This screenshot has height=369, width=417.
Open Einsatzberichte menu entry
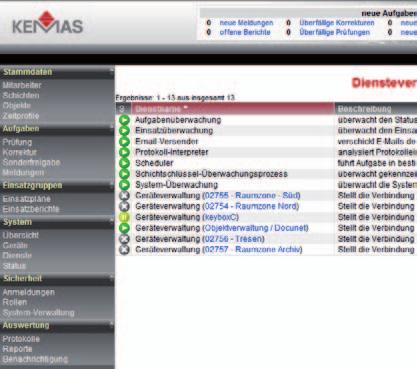(x=31, y=209)
